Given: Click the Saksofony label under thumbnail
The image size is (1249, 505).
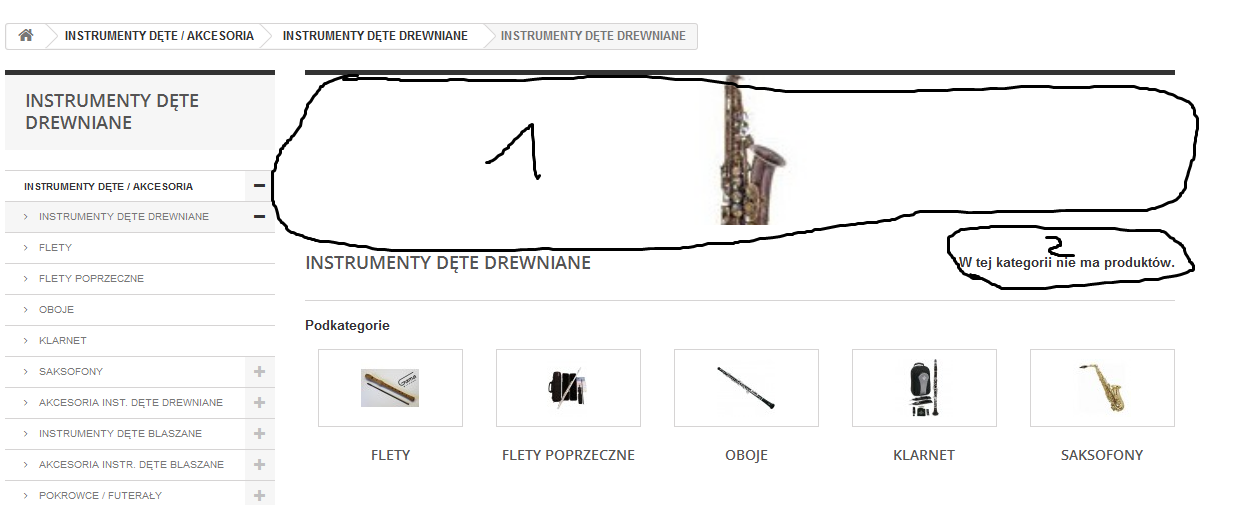Looking at the screenshot, I should [x=1102, y=455].
